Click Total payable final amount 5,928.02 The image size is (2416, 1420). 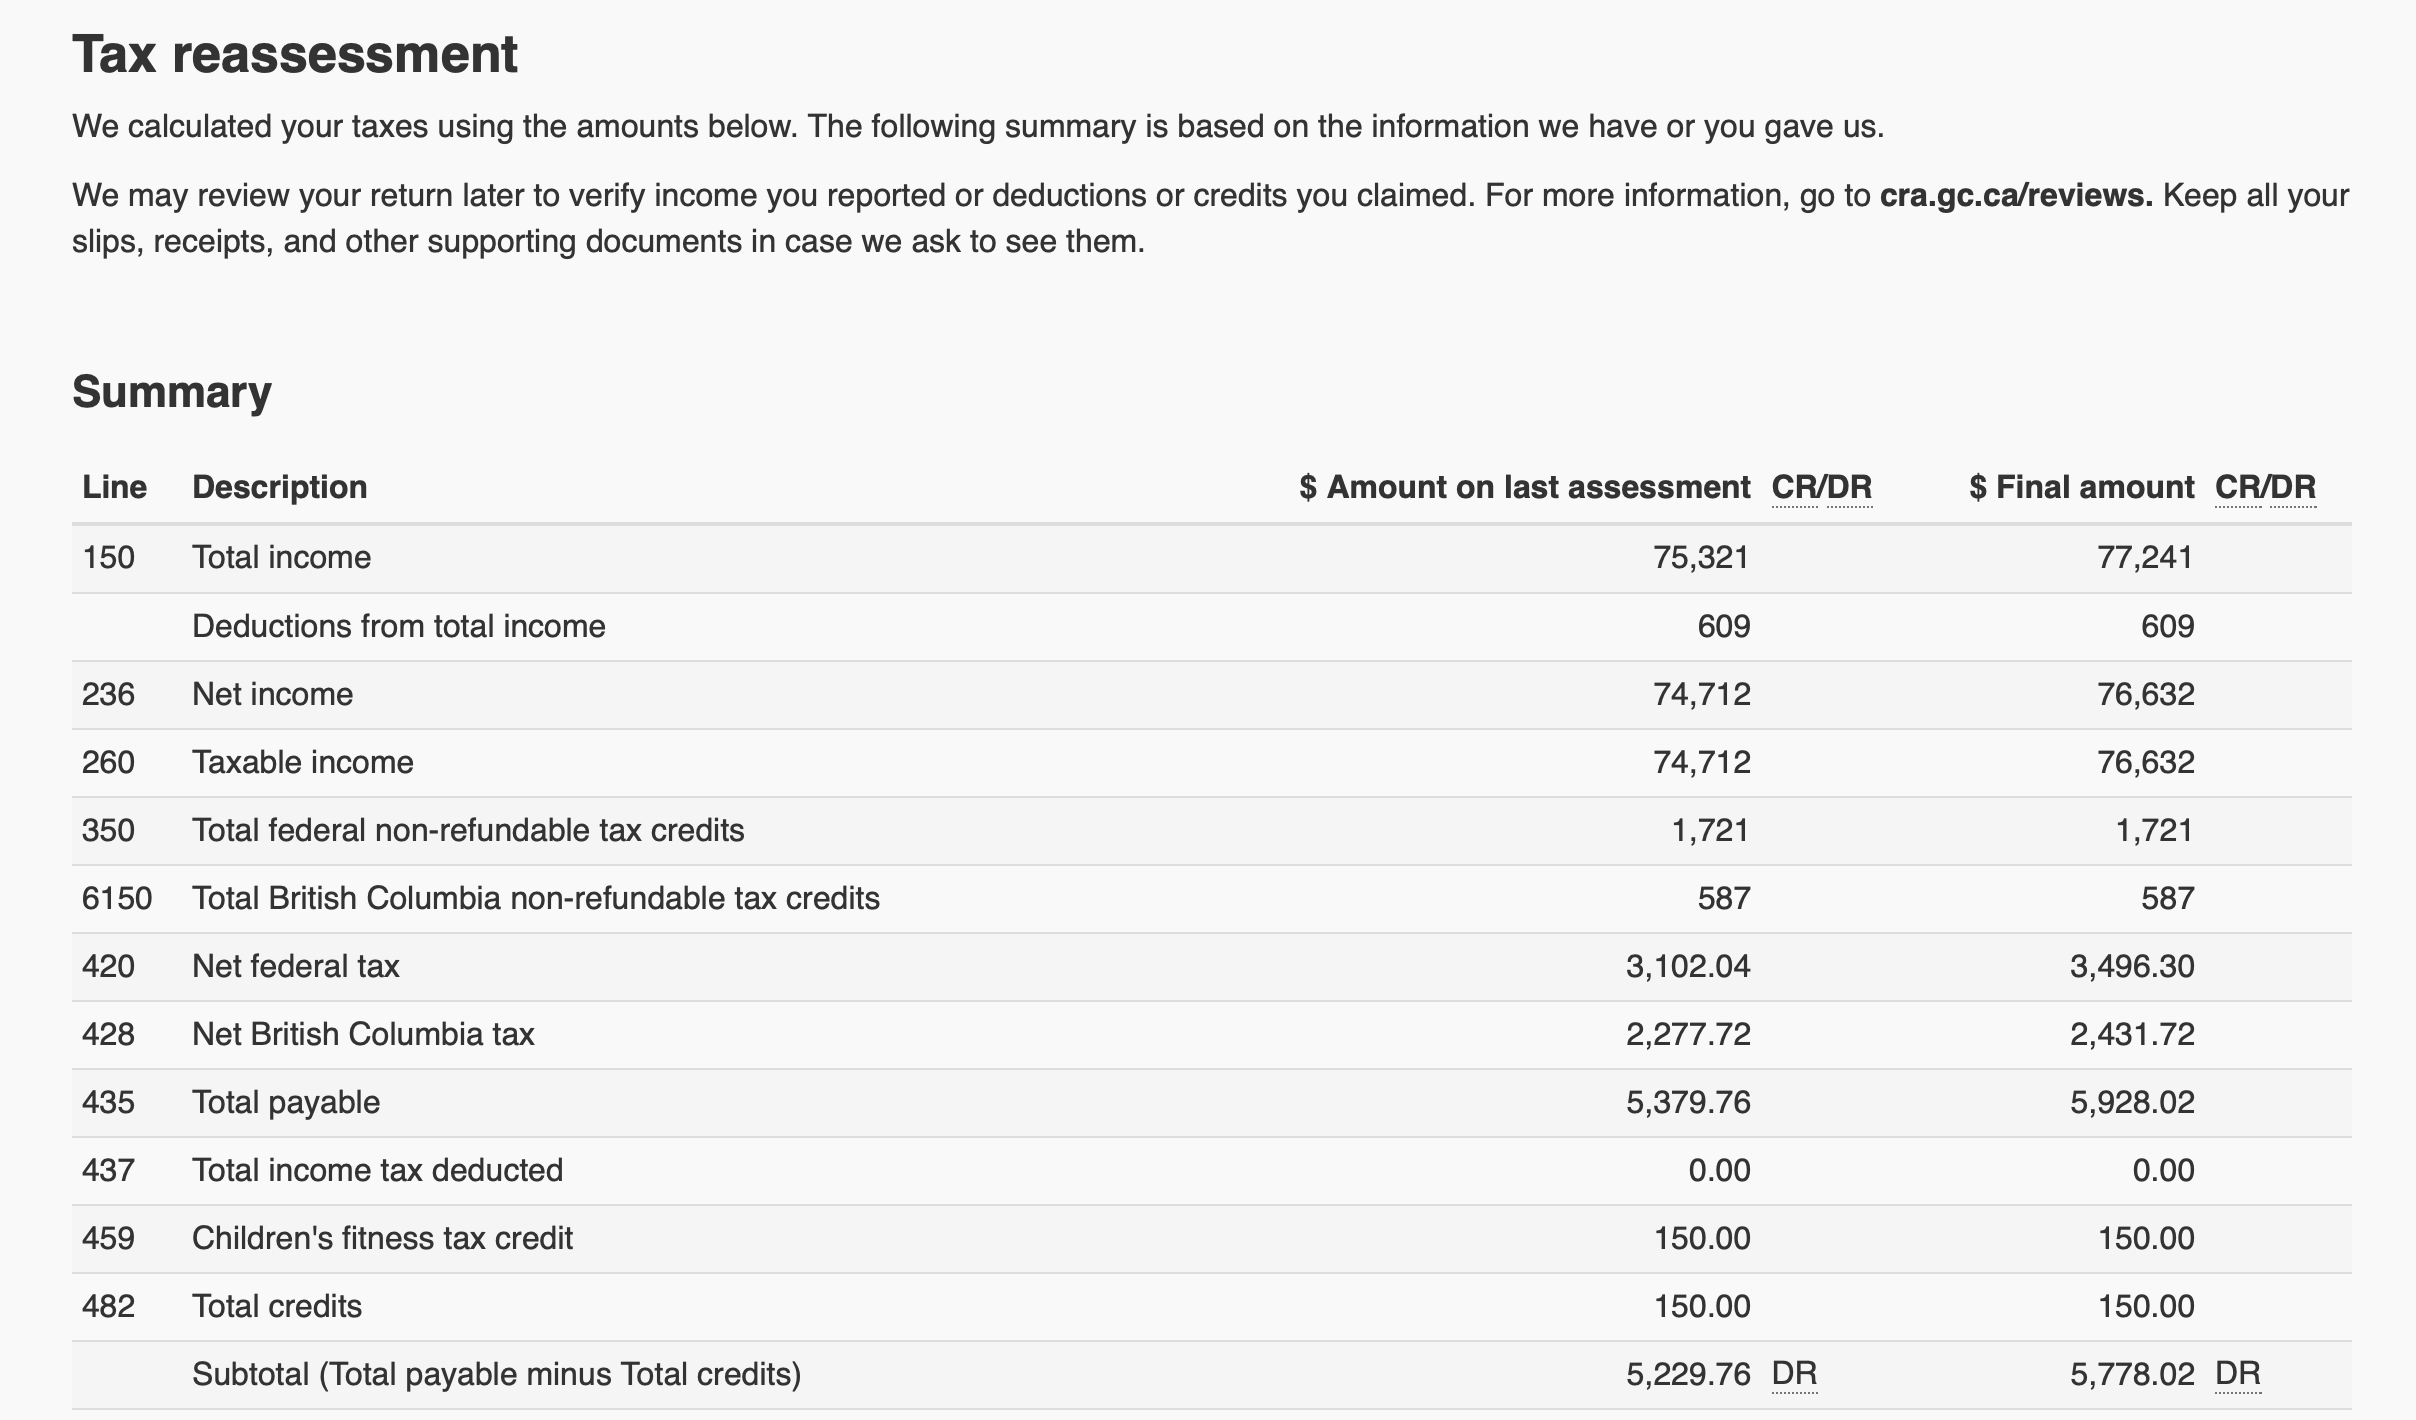[x=2132, y=1103]
